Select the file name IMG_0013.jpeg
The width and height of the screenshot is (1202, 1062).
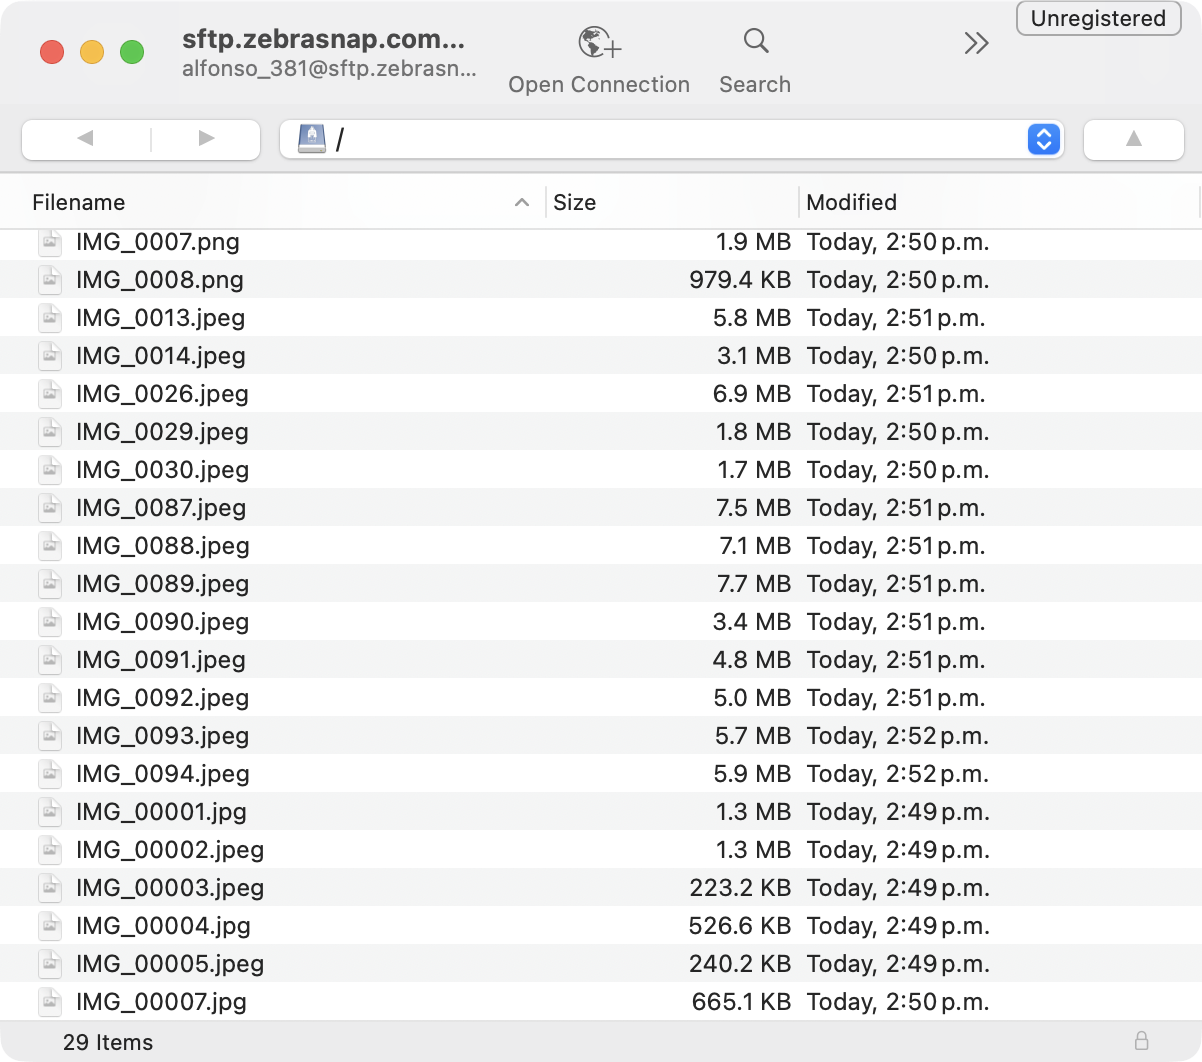(160, 318)
